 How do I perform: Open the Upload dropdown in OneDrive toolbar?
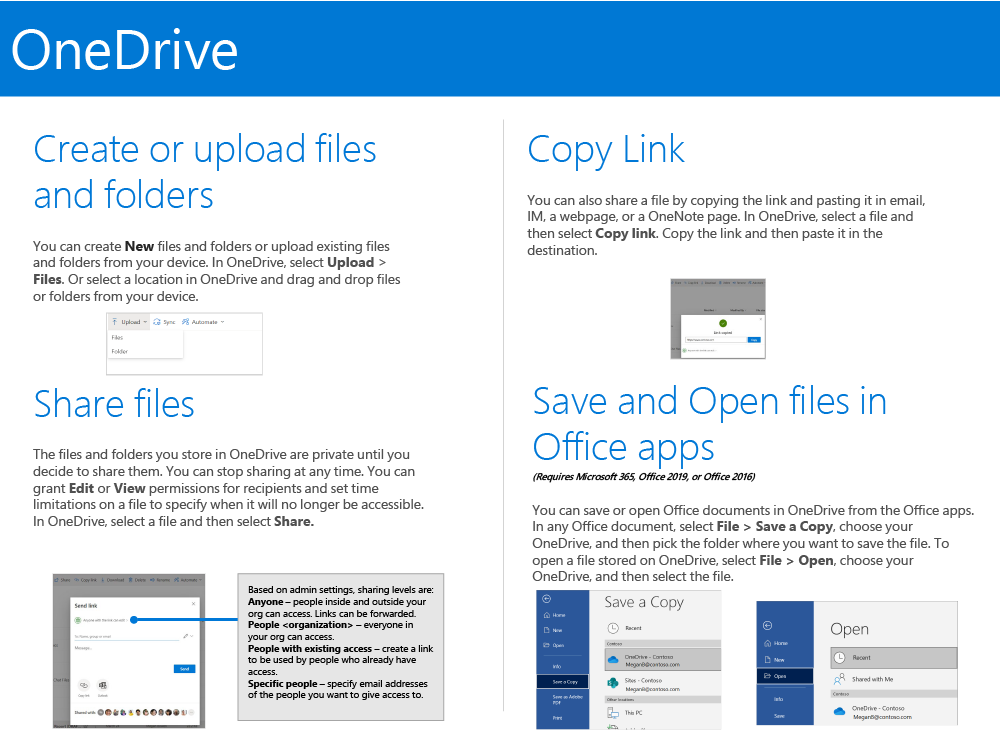(129, 322)
